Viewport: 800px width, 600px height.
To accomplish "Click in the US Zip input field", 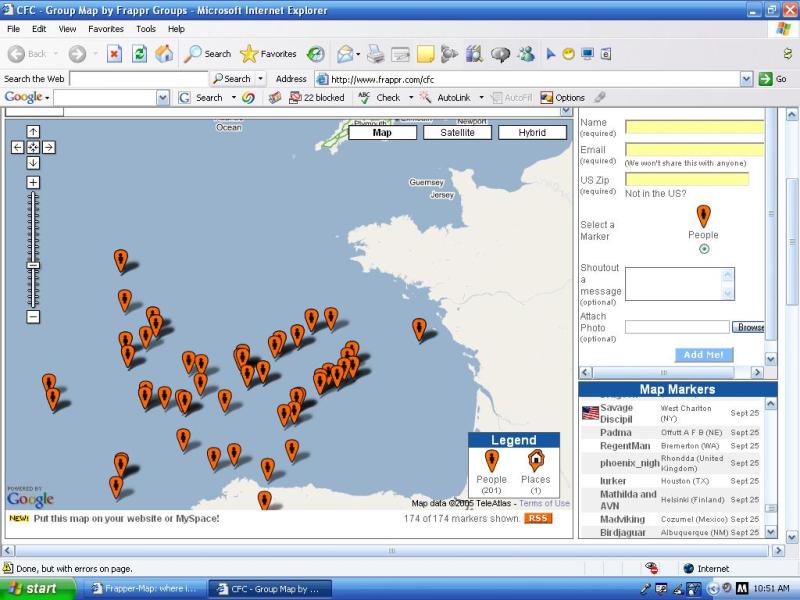I will 687,179.
